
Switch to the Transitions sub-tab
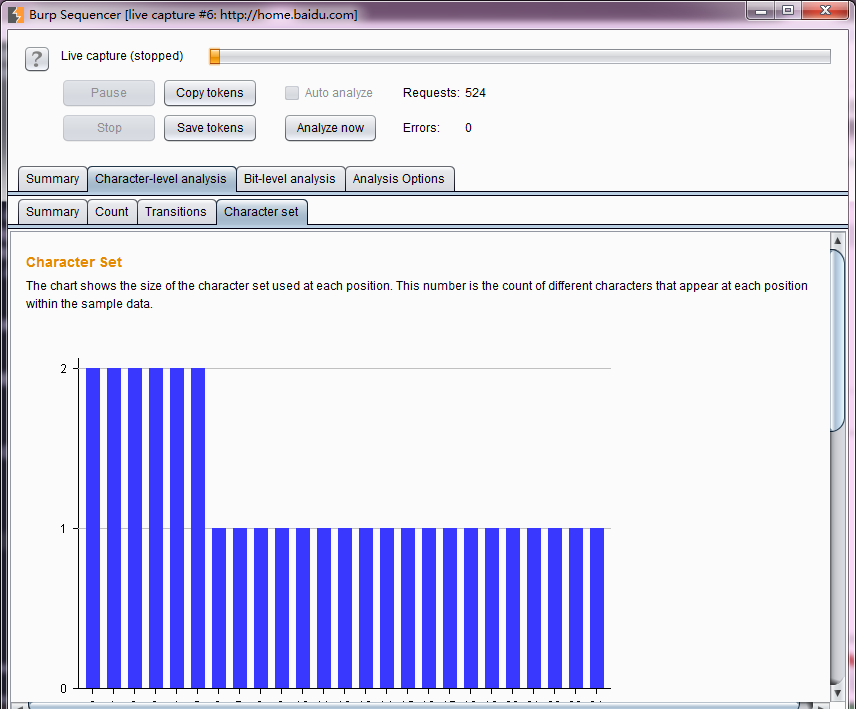point(176,212)
